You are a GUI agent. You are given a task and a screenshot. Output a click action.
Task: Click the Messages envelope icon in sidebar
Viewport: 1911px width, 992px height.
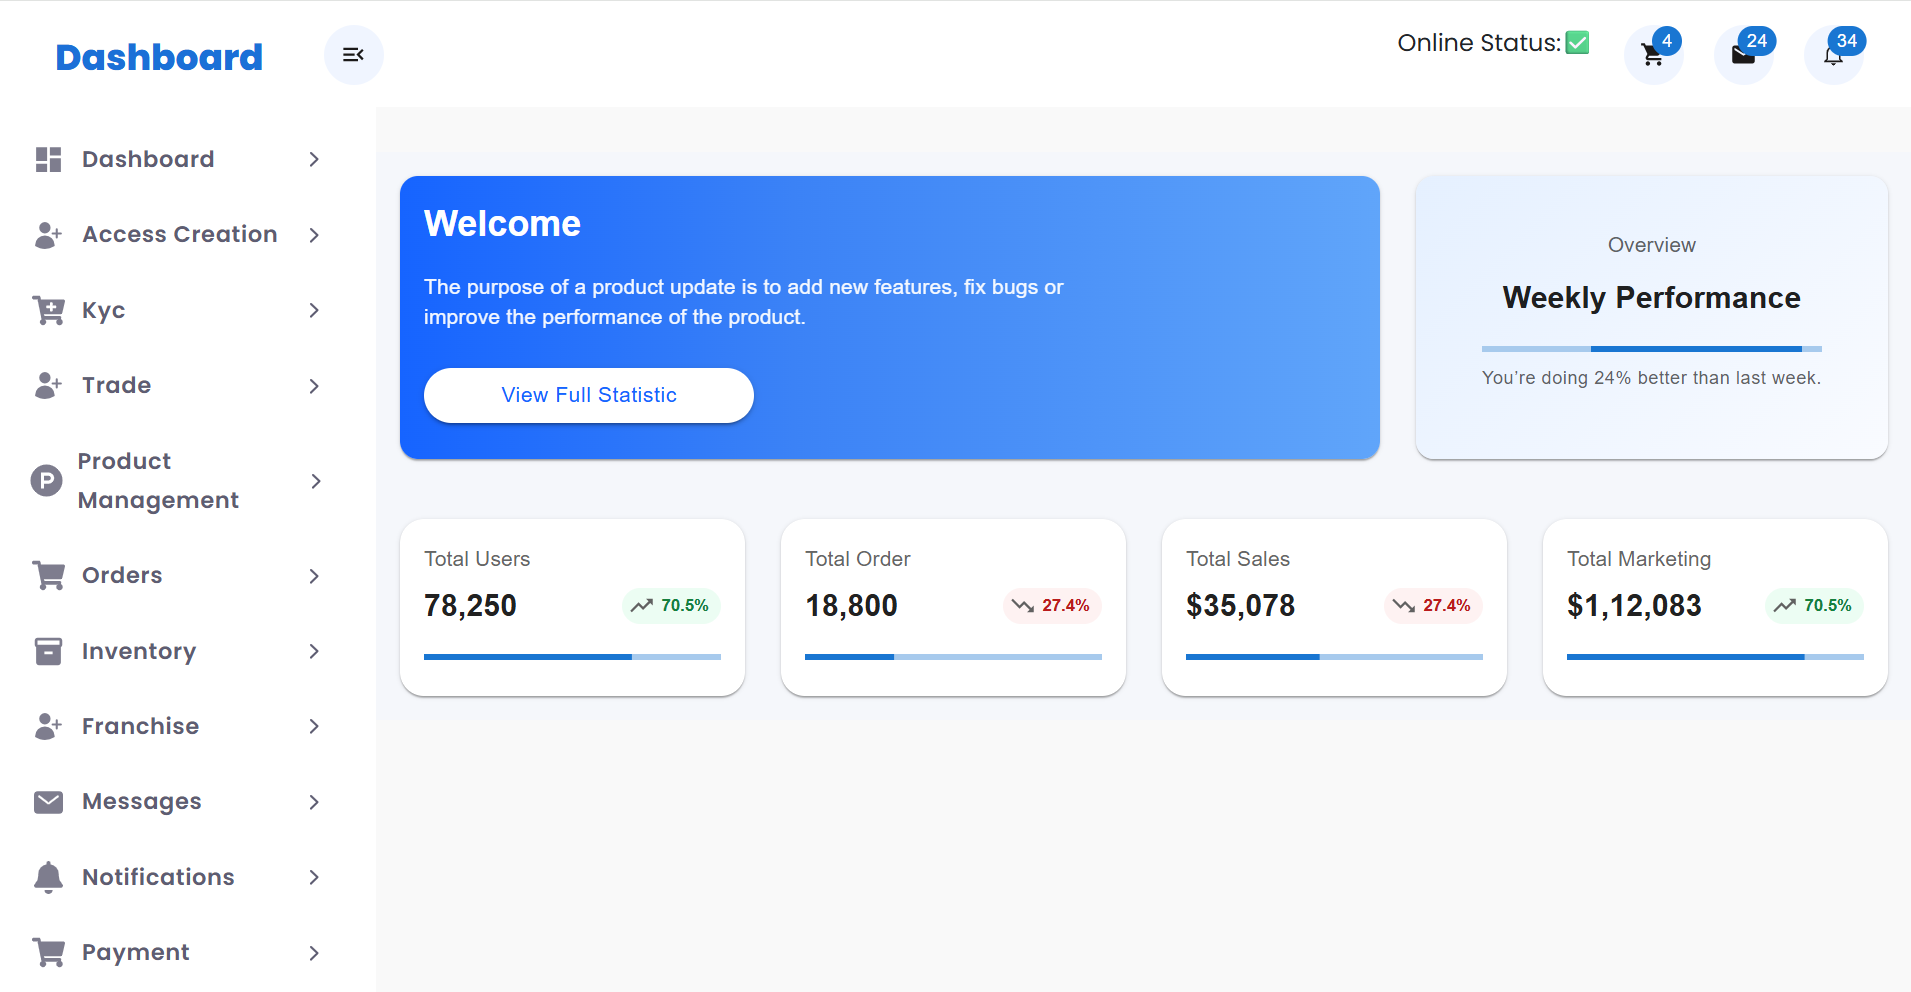[48, 802]
